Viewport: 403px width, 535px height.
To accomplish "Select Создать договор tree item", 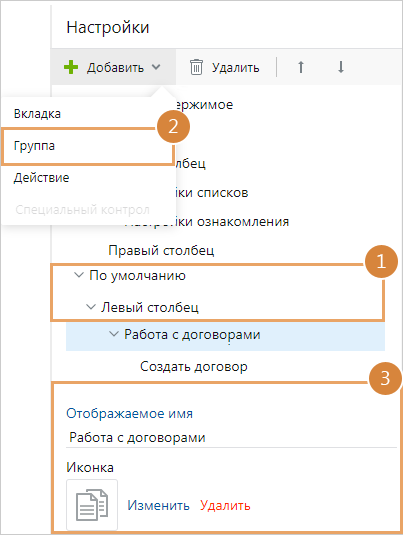I will tap(194, 366).
